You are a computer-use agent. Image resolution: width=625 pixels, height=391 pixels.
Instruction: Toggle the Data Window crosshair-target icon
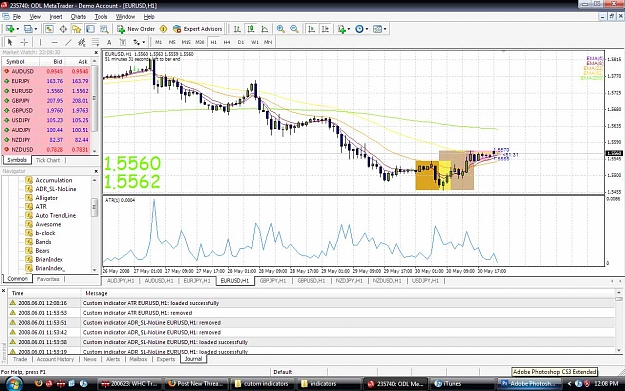tap(63, 29)
